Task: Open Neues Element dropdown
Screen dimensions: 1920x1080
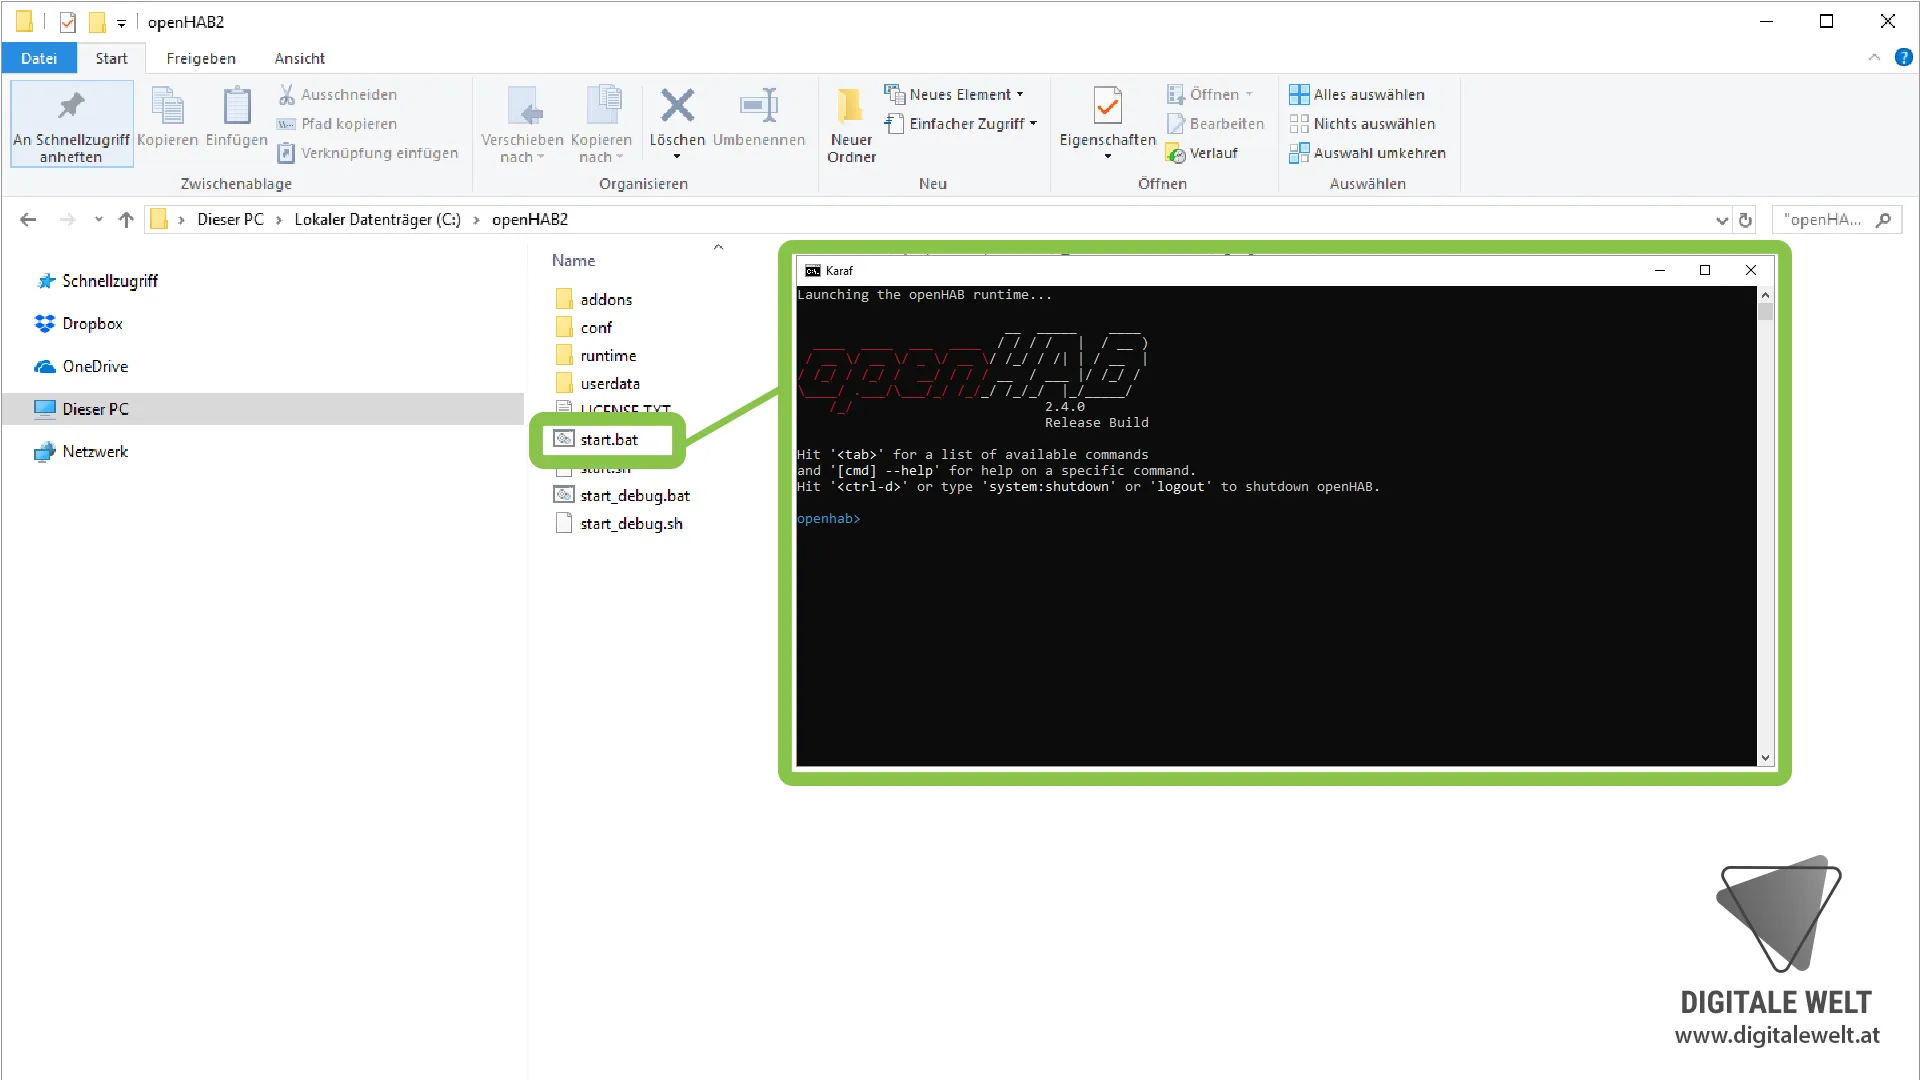Action: click(954, 94)
